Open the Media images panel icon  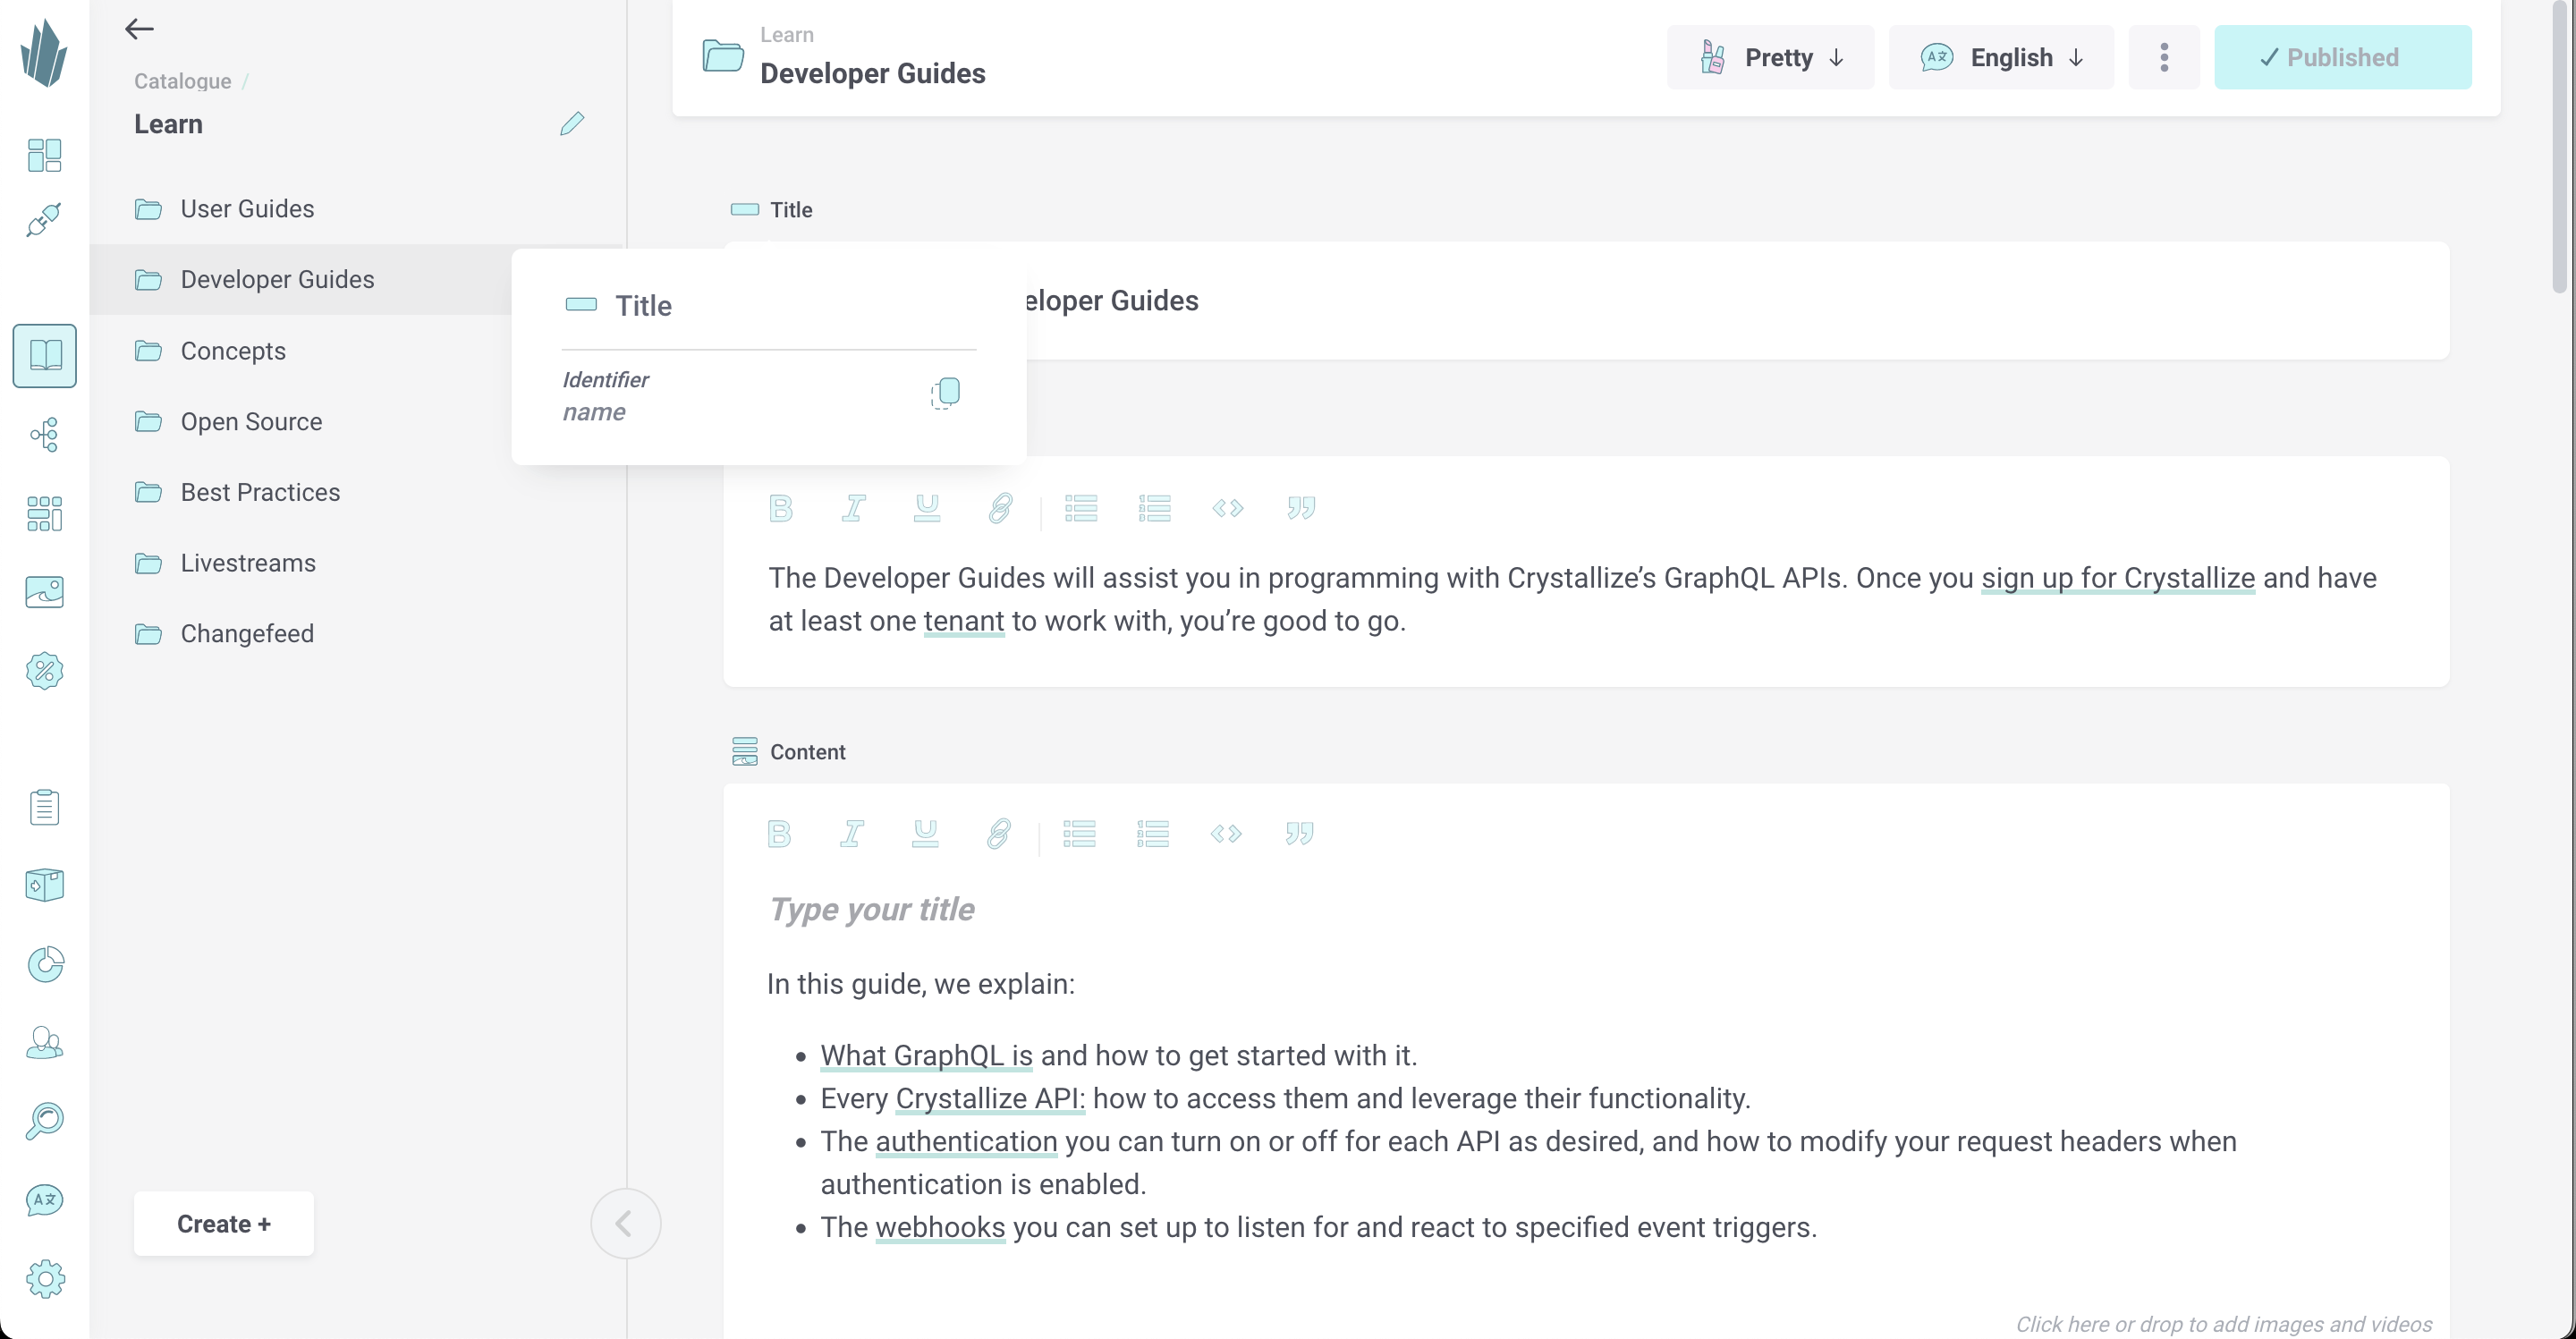[44, 591]
